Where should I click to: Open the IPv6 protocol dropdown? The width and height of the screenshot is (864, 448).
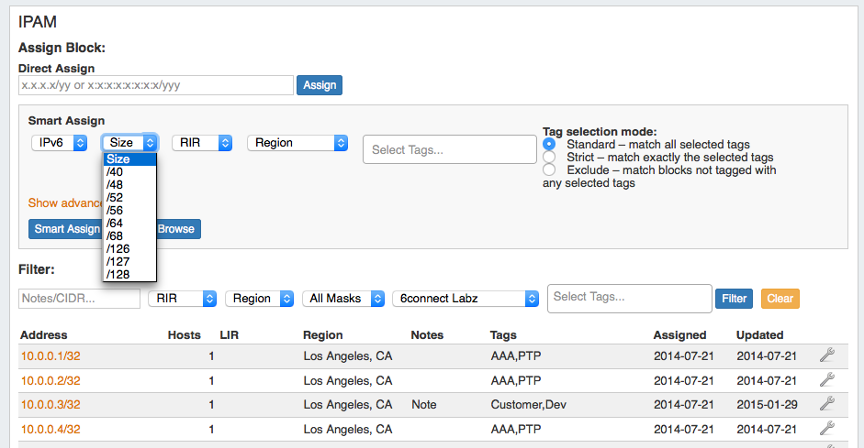coord(59,143)
